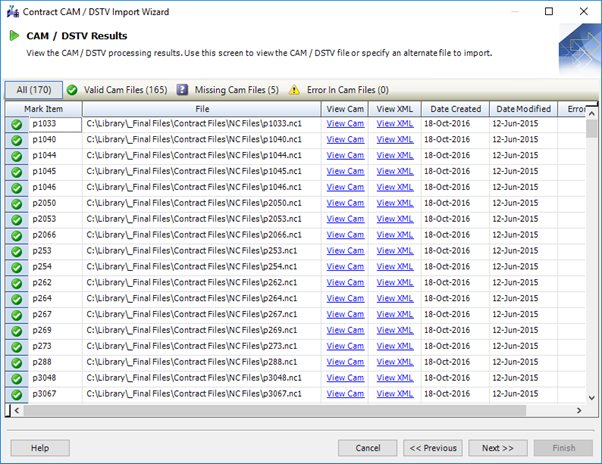This screenshot has width=602, height=464.
Task: Open Help for the import wizard
Action: click(x=40, y=448)
